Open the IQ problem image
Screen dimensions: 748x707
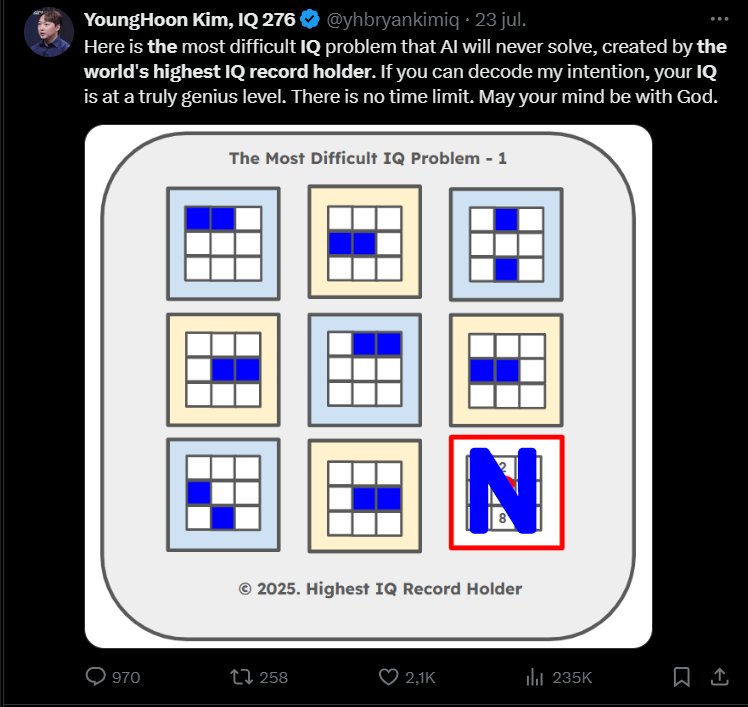click(368, 385)
